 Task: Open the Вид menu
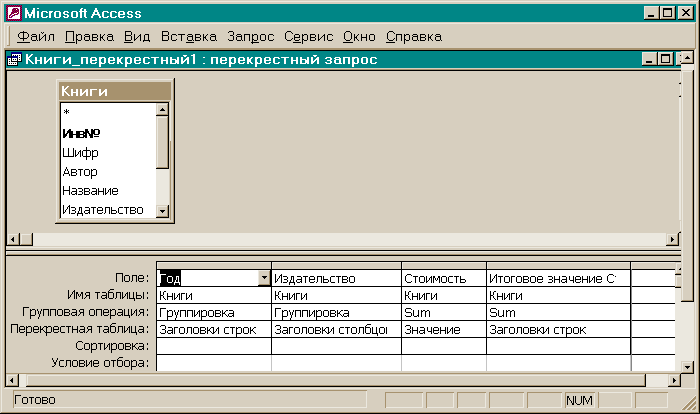pyautogui.click(x=137, y=37)
